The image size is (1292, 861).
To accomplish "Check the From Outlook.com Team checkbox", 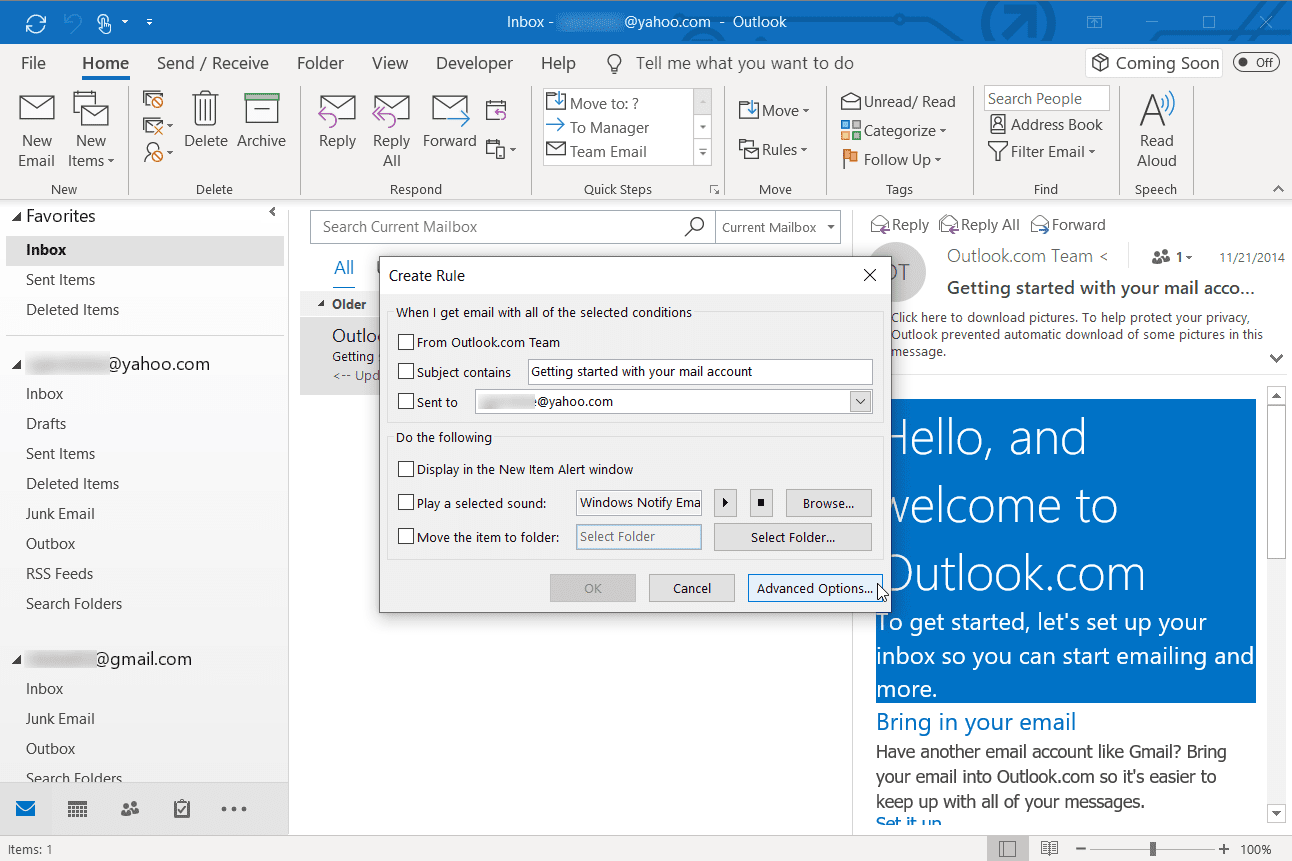I will [x=405, y=342].
